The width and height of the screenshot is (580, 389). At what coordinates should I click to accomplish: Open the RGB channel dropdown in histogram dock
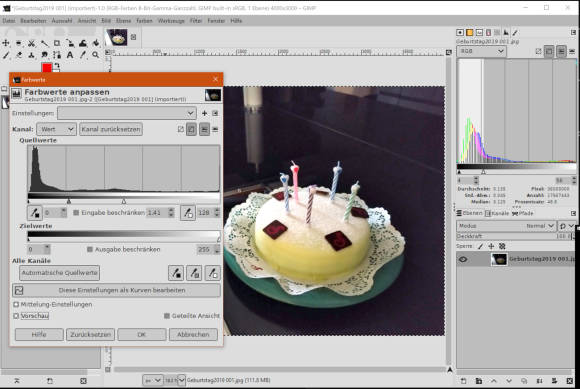pos(481,51)
